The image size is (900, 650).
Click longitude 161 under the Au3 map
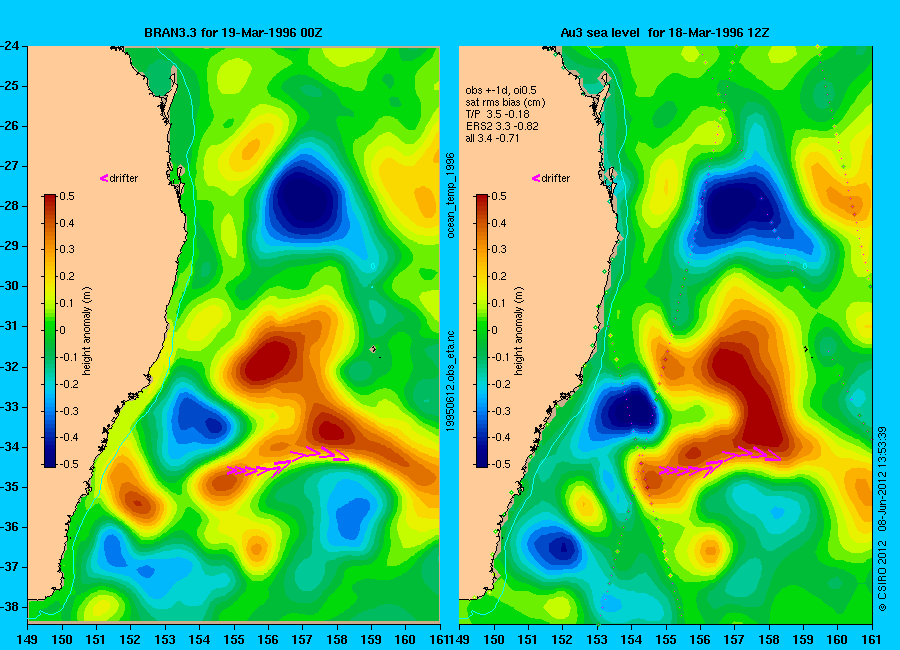click(x=871, y=640)
